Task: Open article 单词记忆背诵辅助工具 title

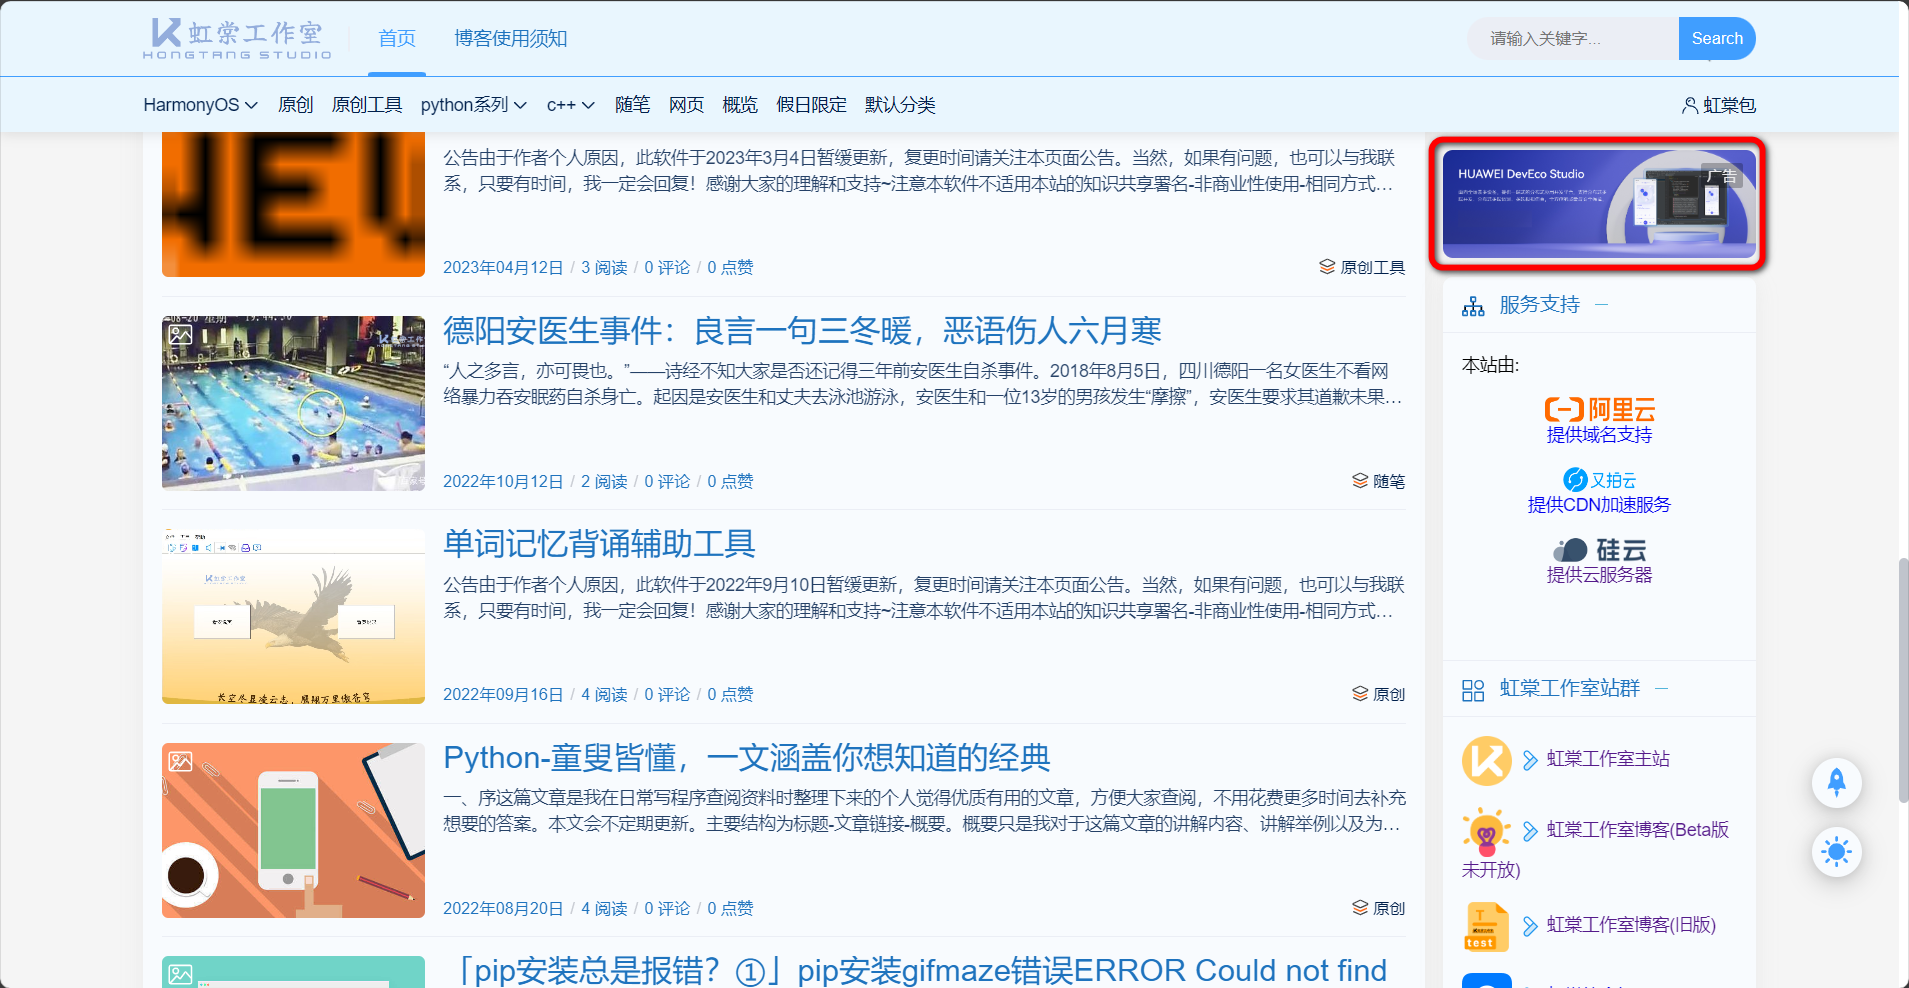Action: pos(599,544)
